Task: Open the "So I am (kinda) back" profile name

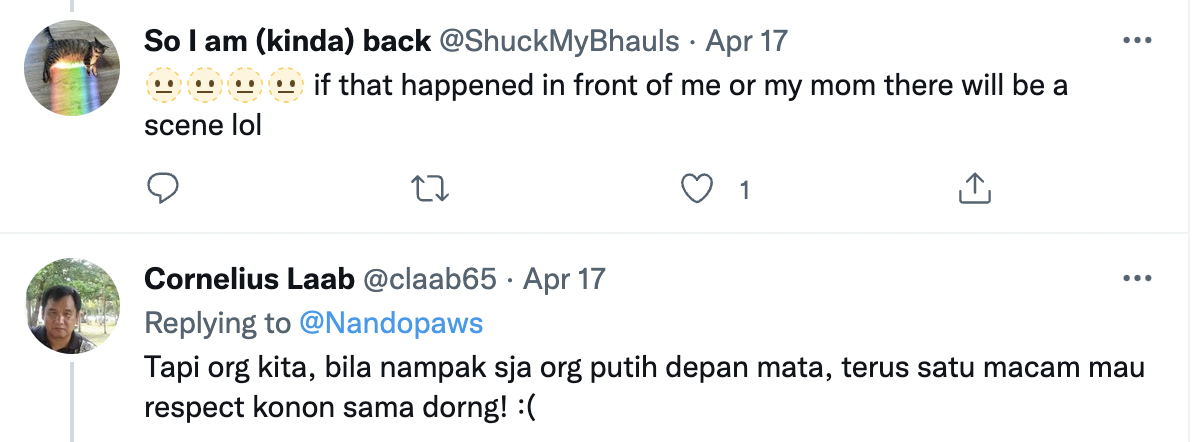Action: coord(288,41)
